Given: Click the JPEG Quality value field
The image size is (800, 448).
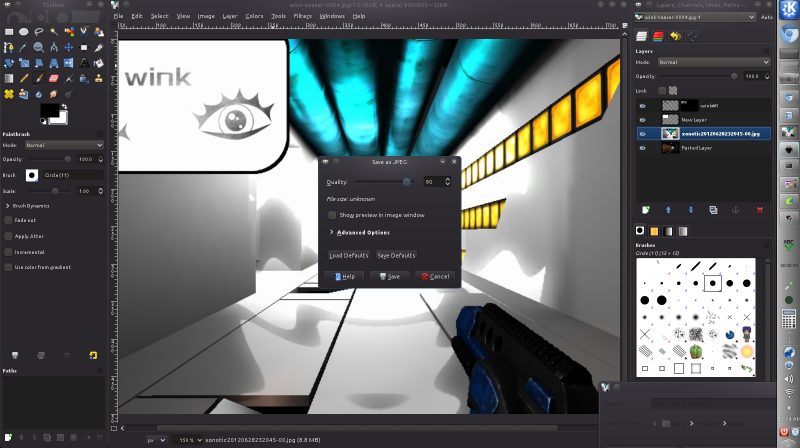Looking at the screenshot, I should (434, 182).
